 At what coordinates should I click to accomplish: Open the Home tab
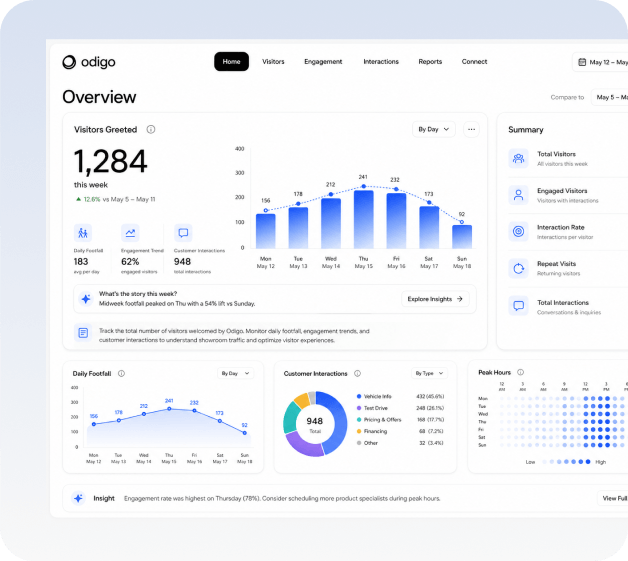231,62
